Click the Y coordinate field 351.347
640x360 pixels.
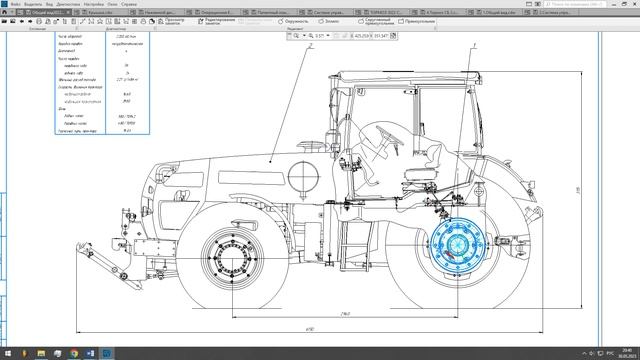[380, 36]
